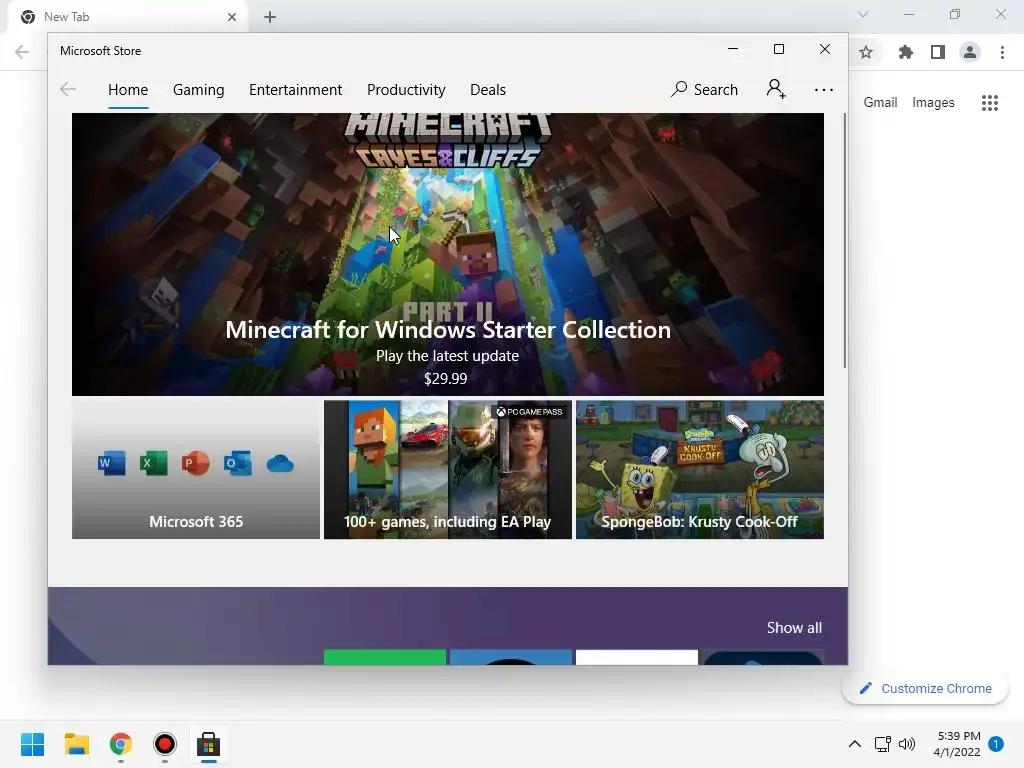Screen dimensions: 1024x768
Task: Click the Outlook icon in Microsoft 365 tile
Action: click(x=237, y=464)
